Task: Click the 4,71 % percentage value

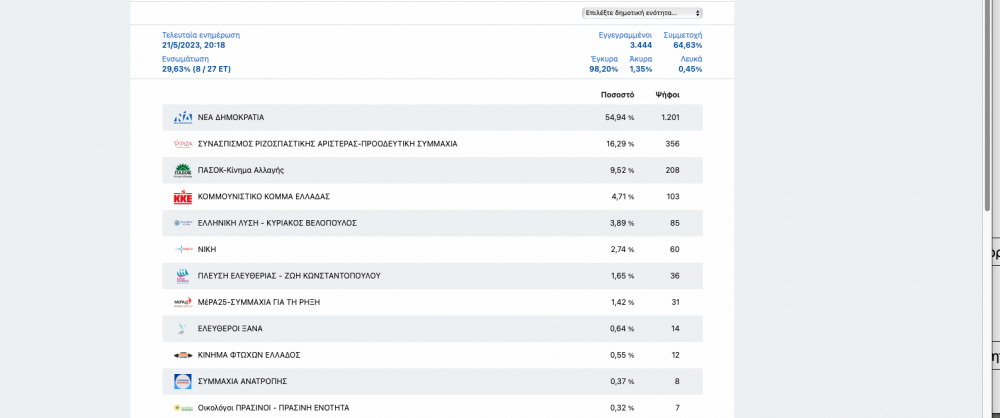Action: pyautogui.click(x=622, y=197)
